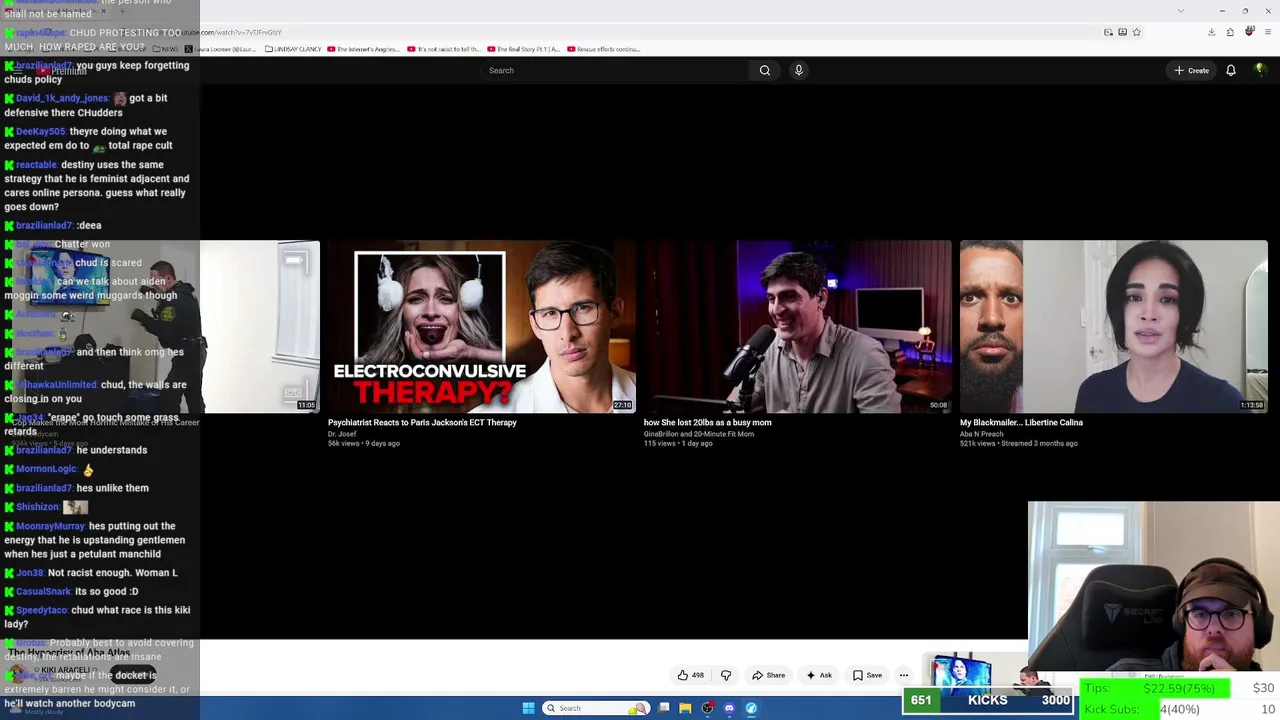The image size is (1280, 720).
Task: Save the video to a playlist
Action: [x=867, y=675]
